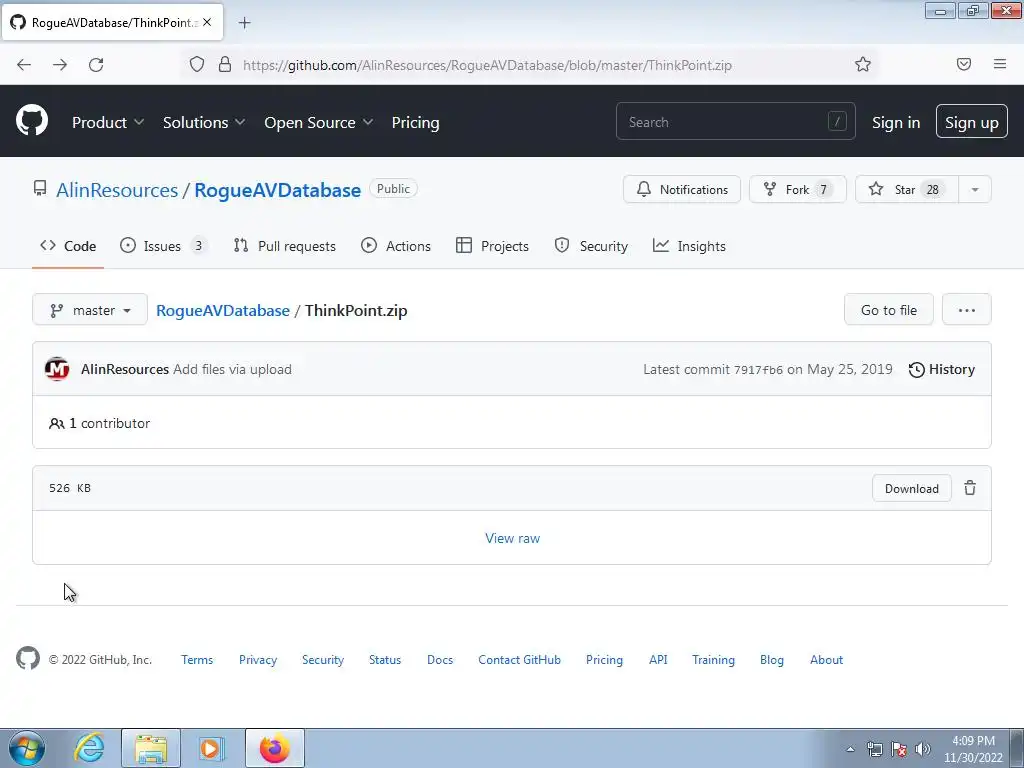Screen dimensions: 1024x768
Task: Switch to the Projects tab
Action: pyautogui.click(x=492, y=246)
